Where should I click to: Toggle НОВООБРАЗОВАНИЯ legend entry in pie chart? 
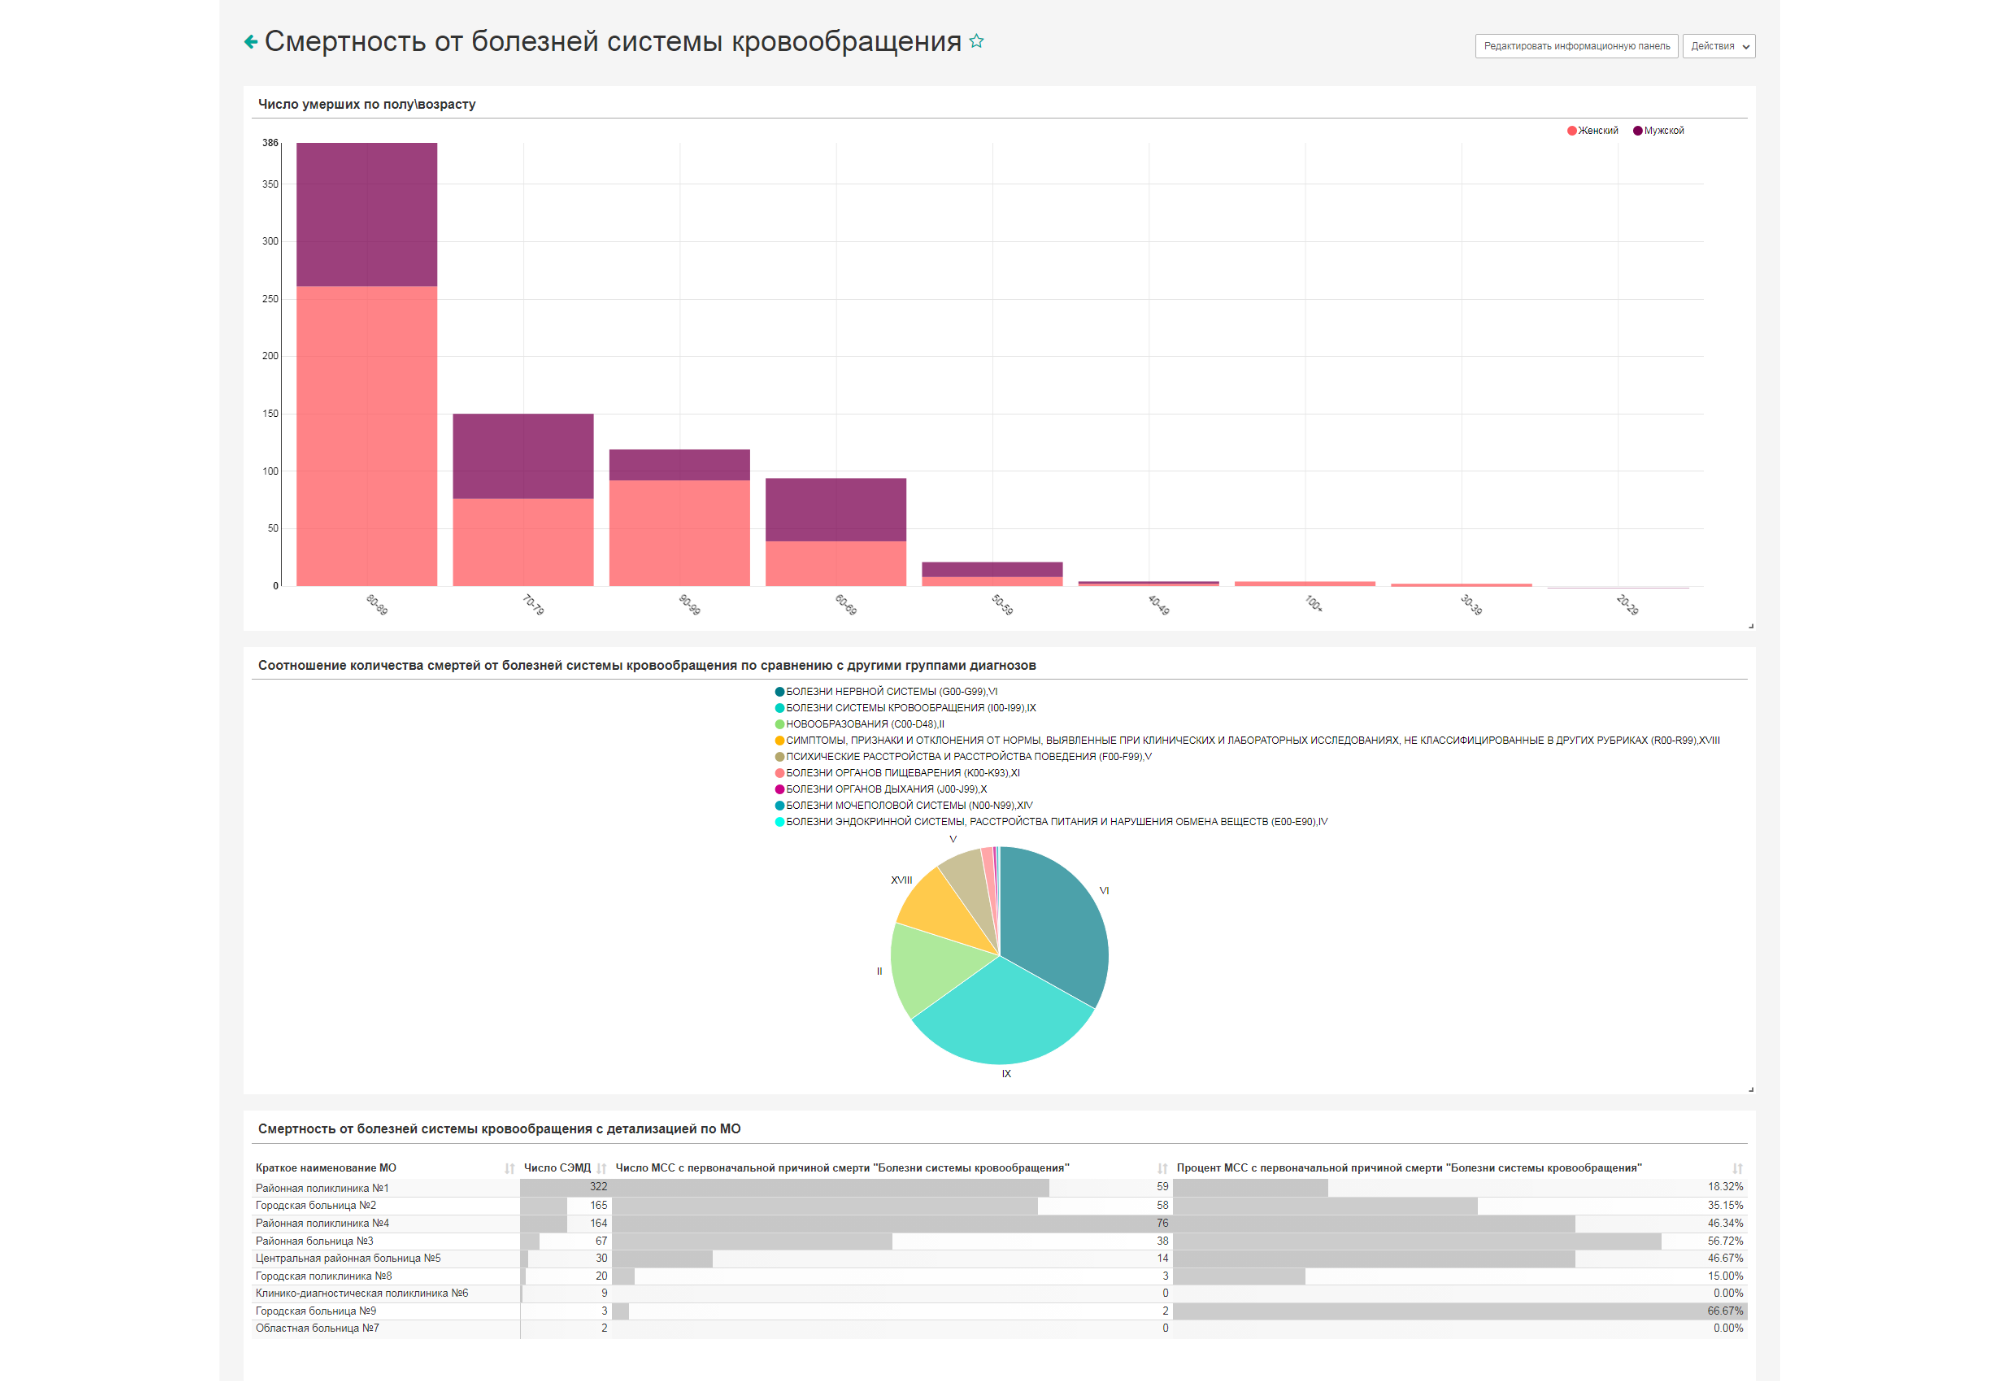[860, 724]
